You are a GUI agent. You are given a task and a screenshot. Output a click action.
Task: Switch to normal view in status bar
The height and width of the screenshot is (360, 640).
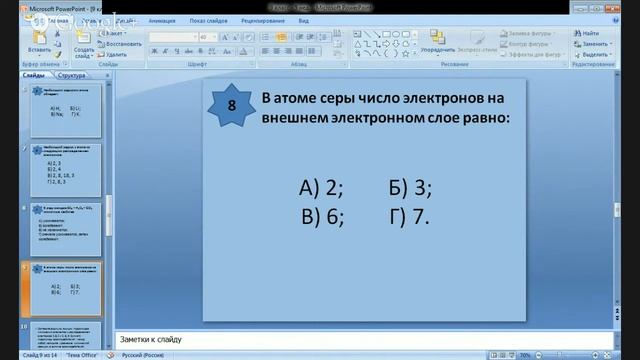[494, 356]
